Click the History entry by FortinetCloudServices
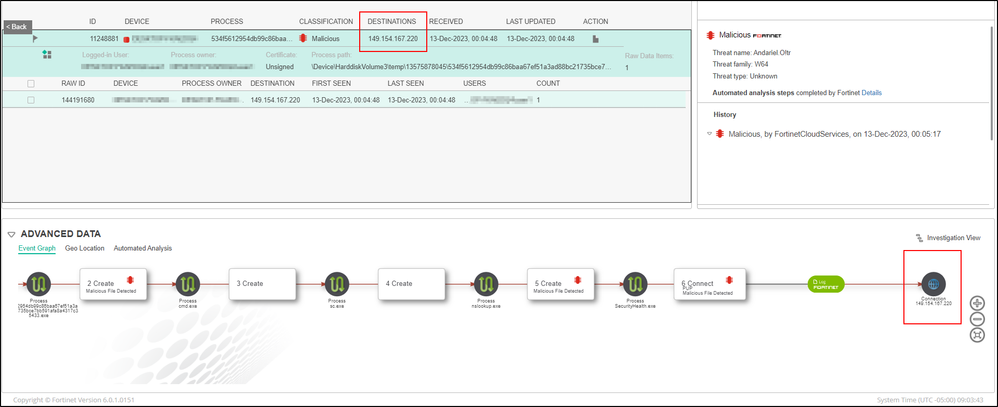 (834, 134)
